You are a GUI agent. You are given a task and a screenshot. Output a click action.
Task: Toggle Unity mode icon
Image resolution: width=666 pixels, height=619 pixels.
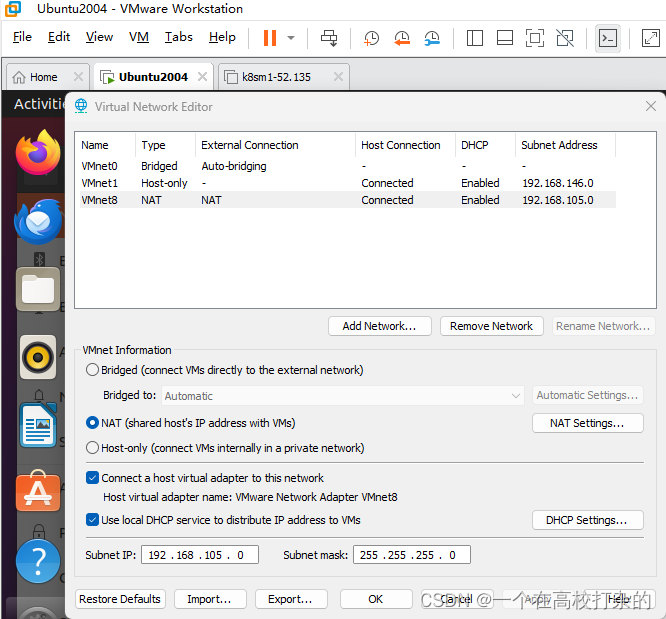(565, 38)
